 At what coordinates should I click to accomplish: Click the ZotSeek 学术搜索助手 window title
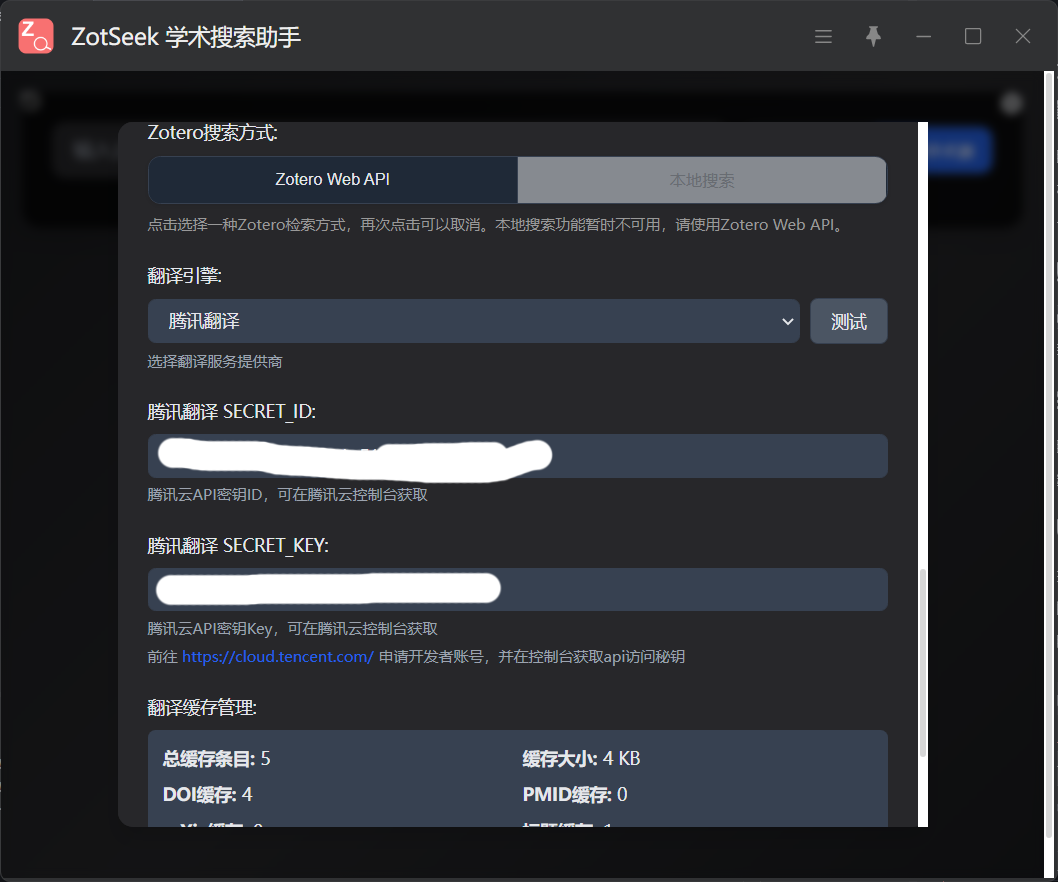click(186, 36)
